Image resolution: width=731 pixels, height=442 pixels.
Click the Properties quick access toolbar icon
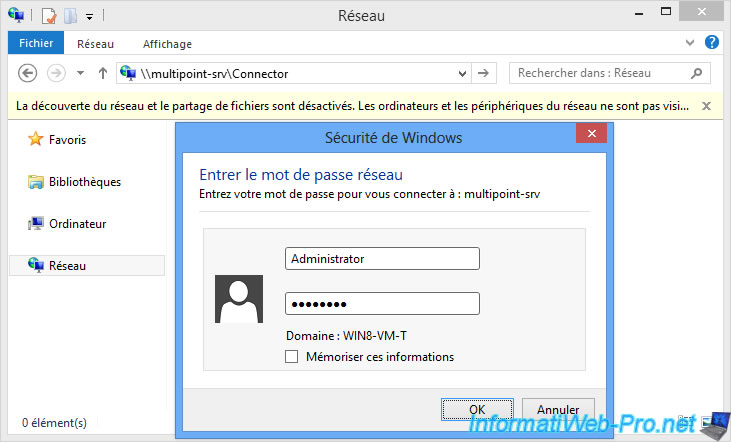click(x=49, y=16)
